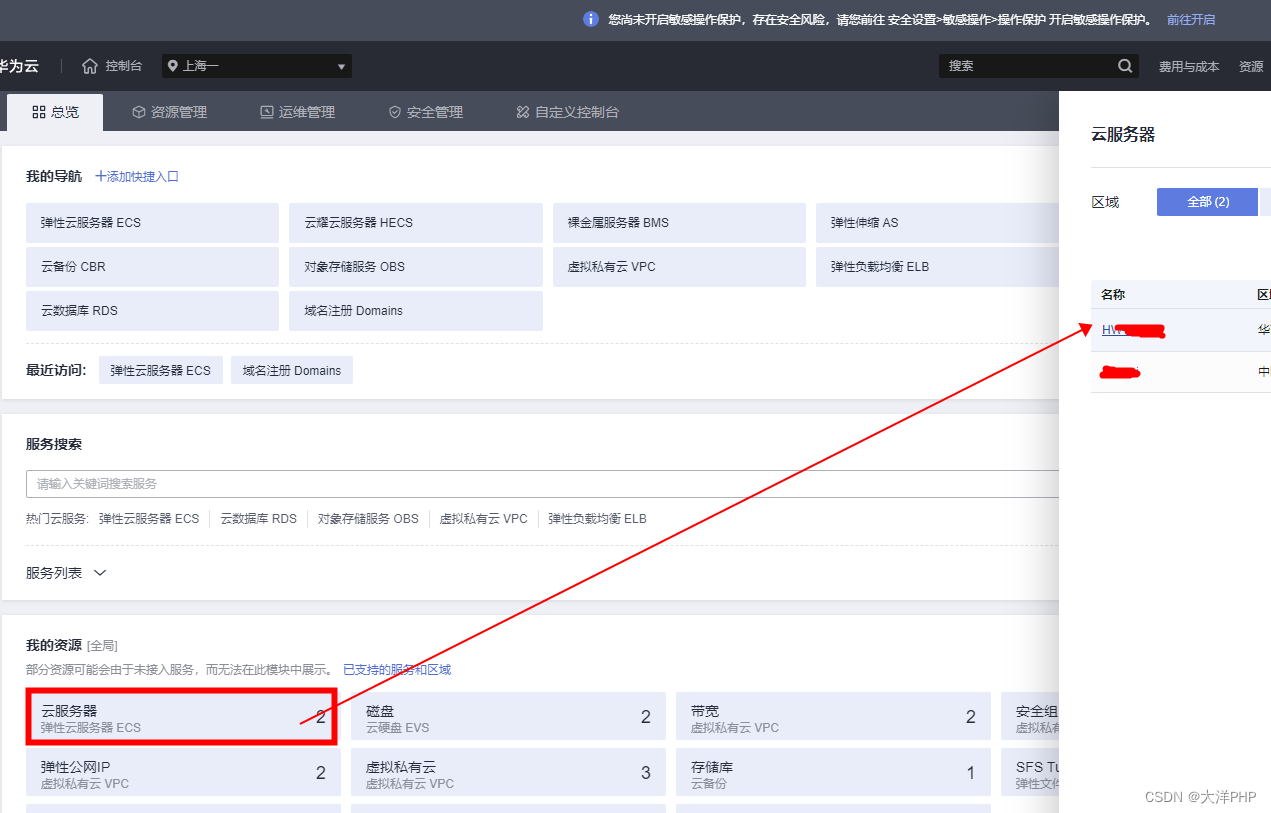Click the info icon in the security notice
Viewport: 1271px width, 813px height.
[591, 19]
